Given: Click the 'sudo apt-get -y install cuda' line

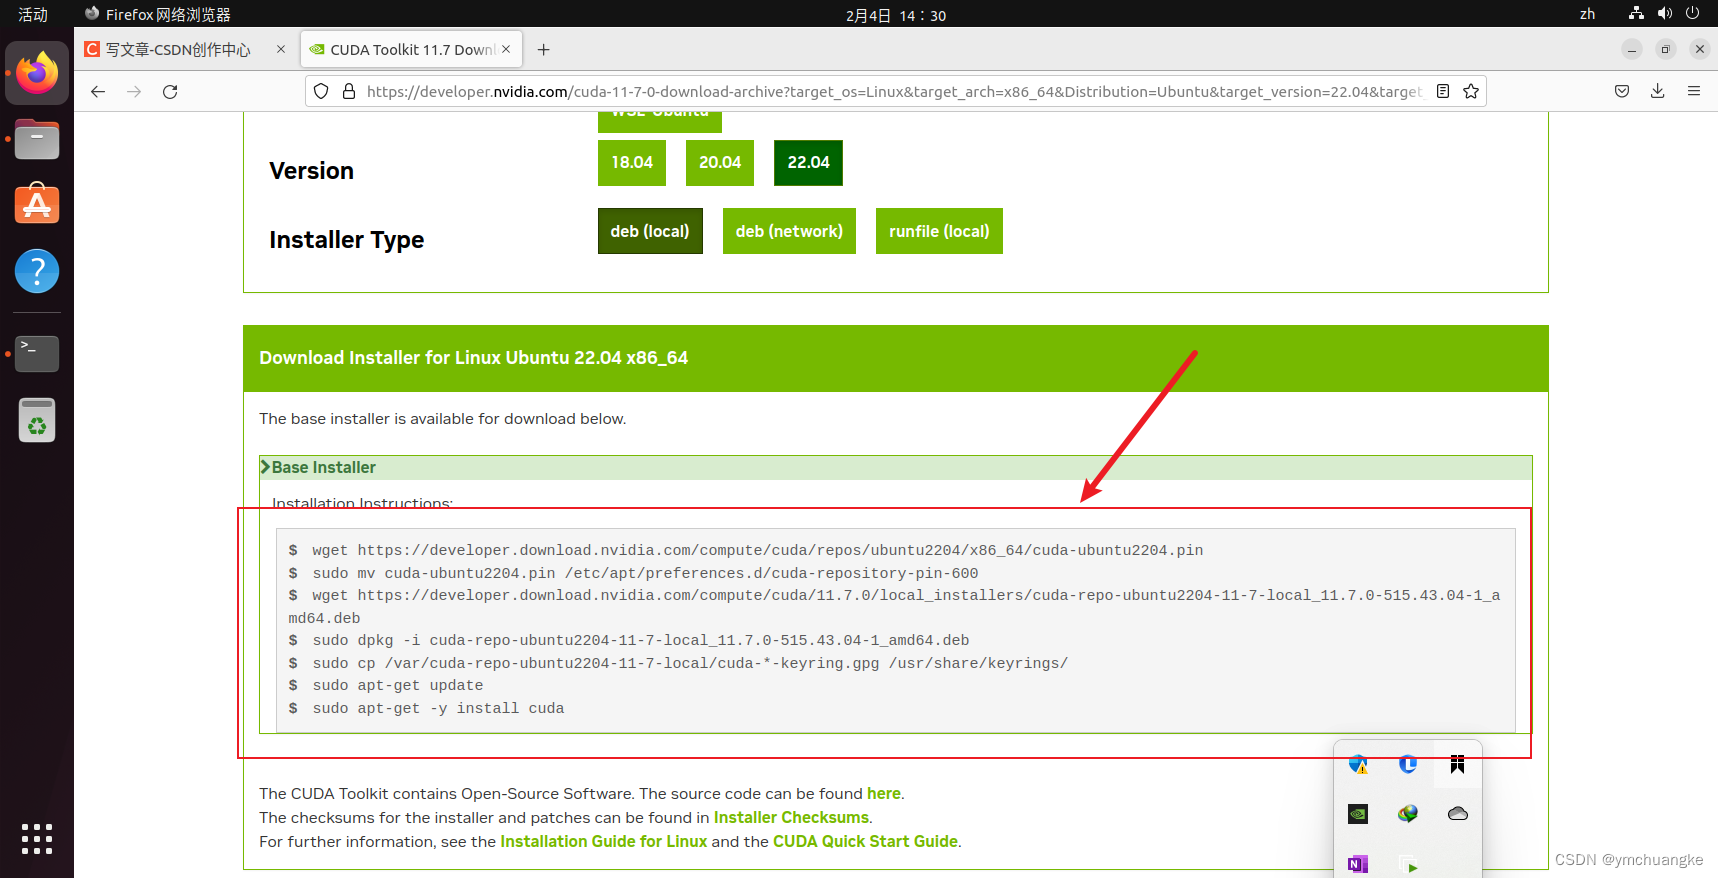Looking at the screenshot, I should coord(438,708).
